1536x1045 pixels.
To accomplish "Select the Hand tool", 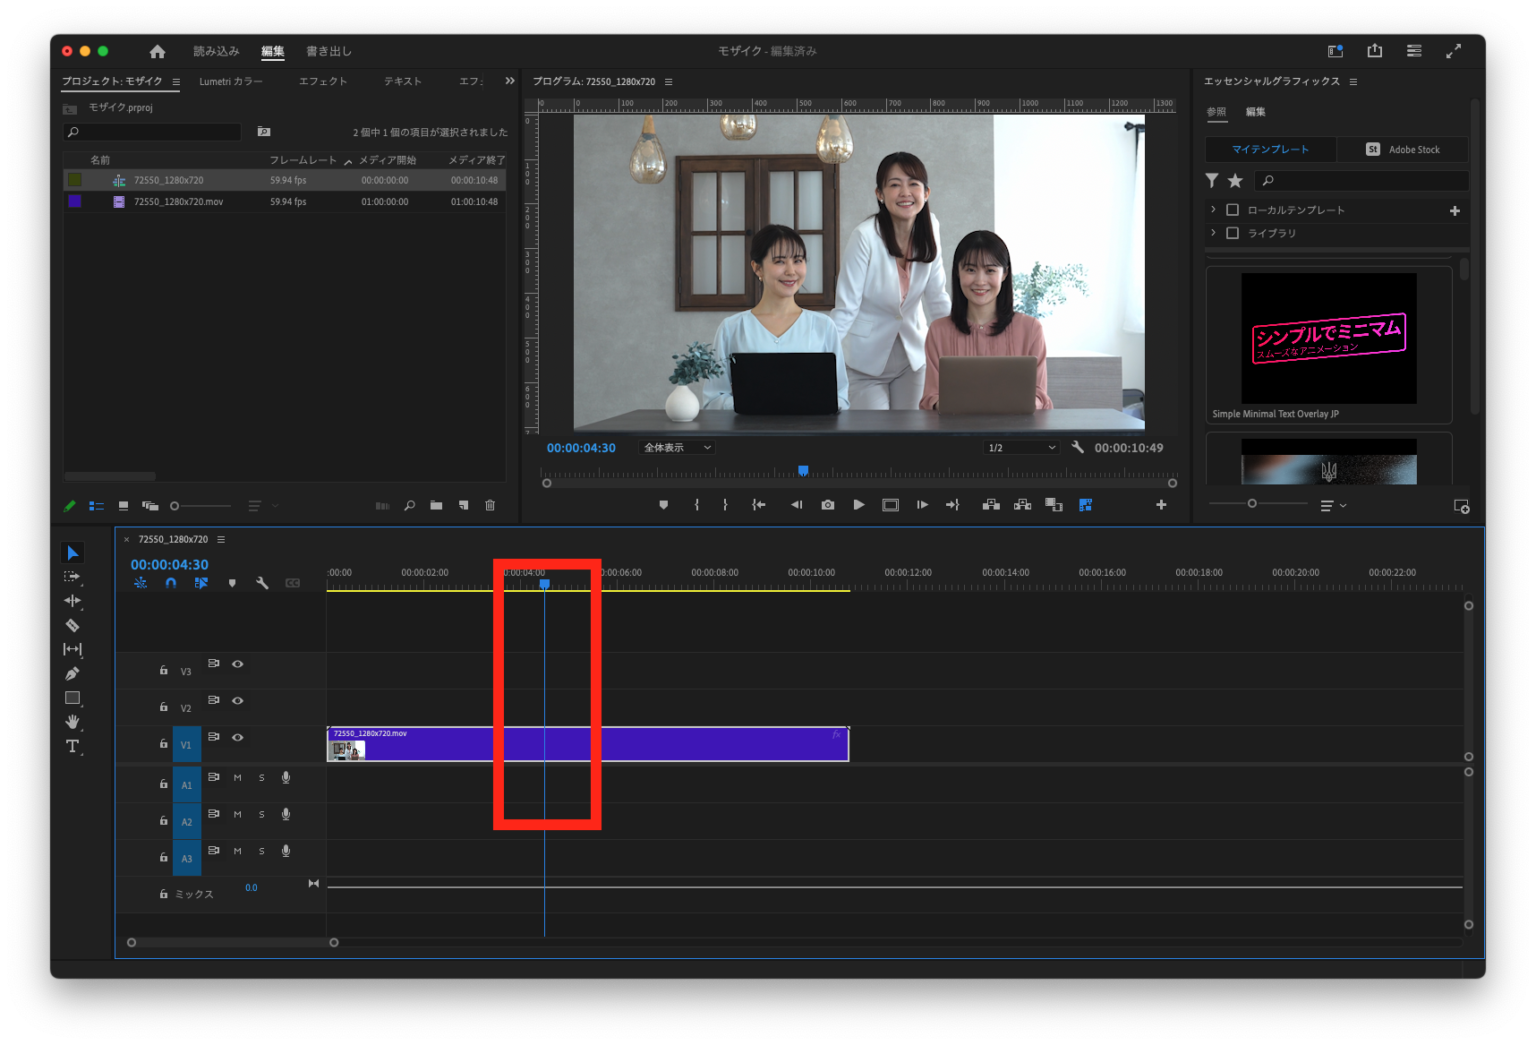I will click(x=72, y=722).
